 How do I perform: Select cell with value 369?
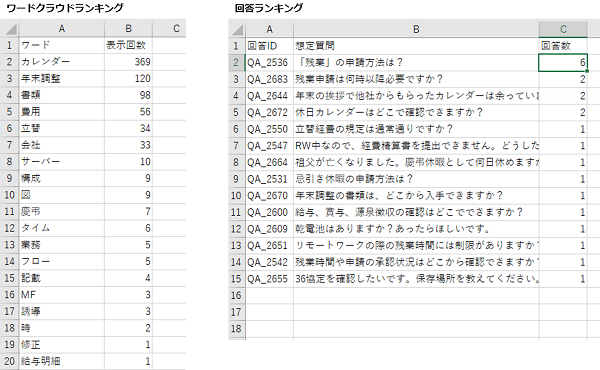[x=128, y=62]
